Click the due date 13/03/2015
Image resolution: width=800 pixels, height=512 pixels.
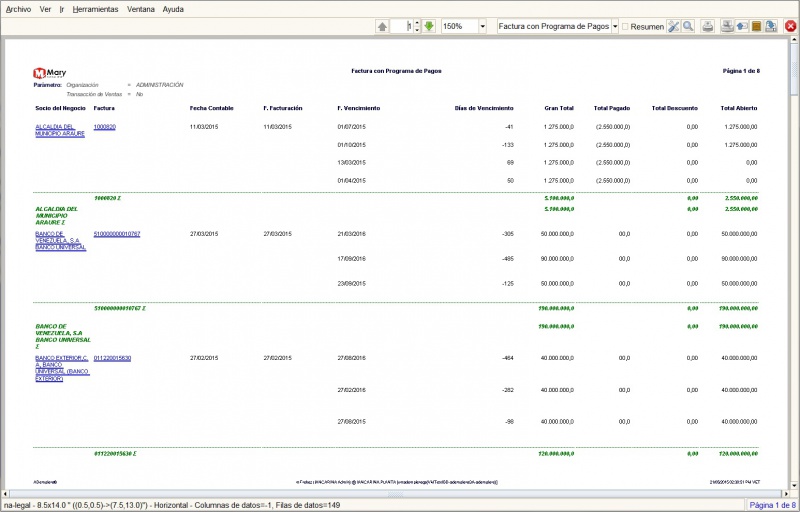pos(352,163)
